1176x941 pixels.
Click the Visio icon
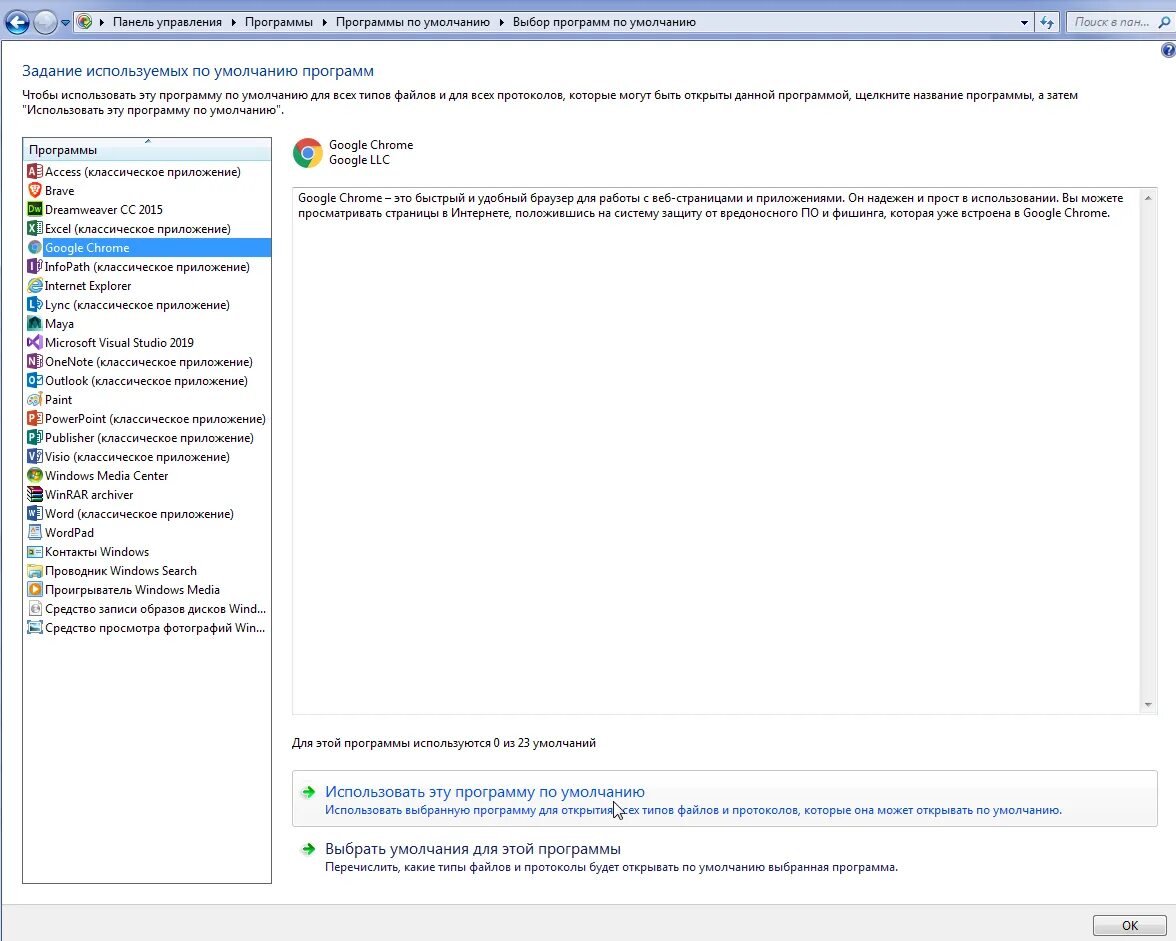(34, 457)
